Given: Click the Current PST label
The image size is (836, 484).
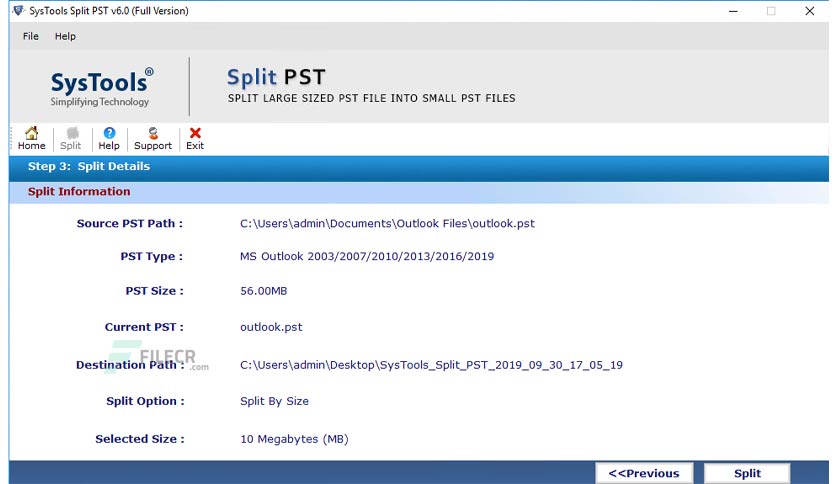Looking at the screenshot, I should pyautogui.click(x=144, y=327).
